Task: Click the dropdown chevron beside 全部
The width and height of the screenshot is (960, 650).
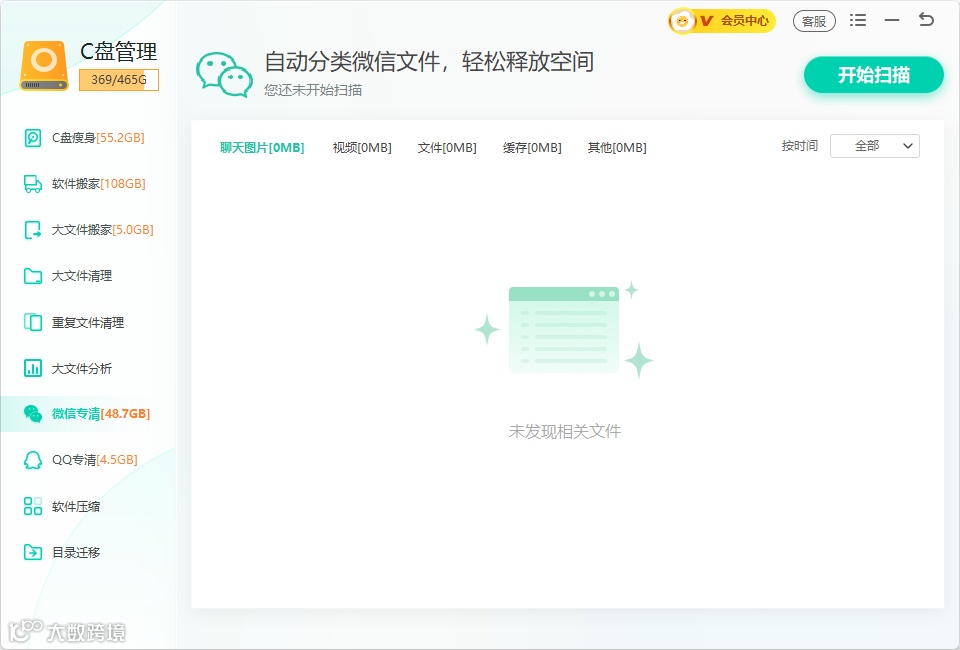Action: tap(908, 146)
